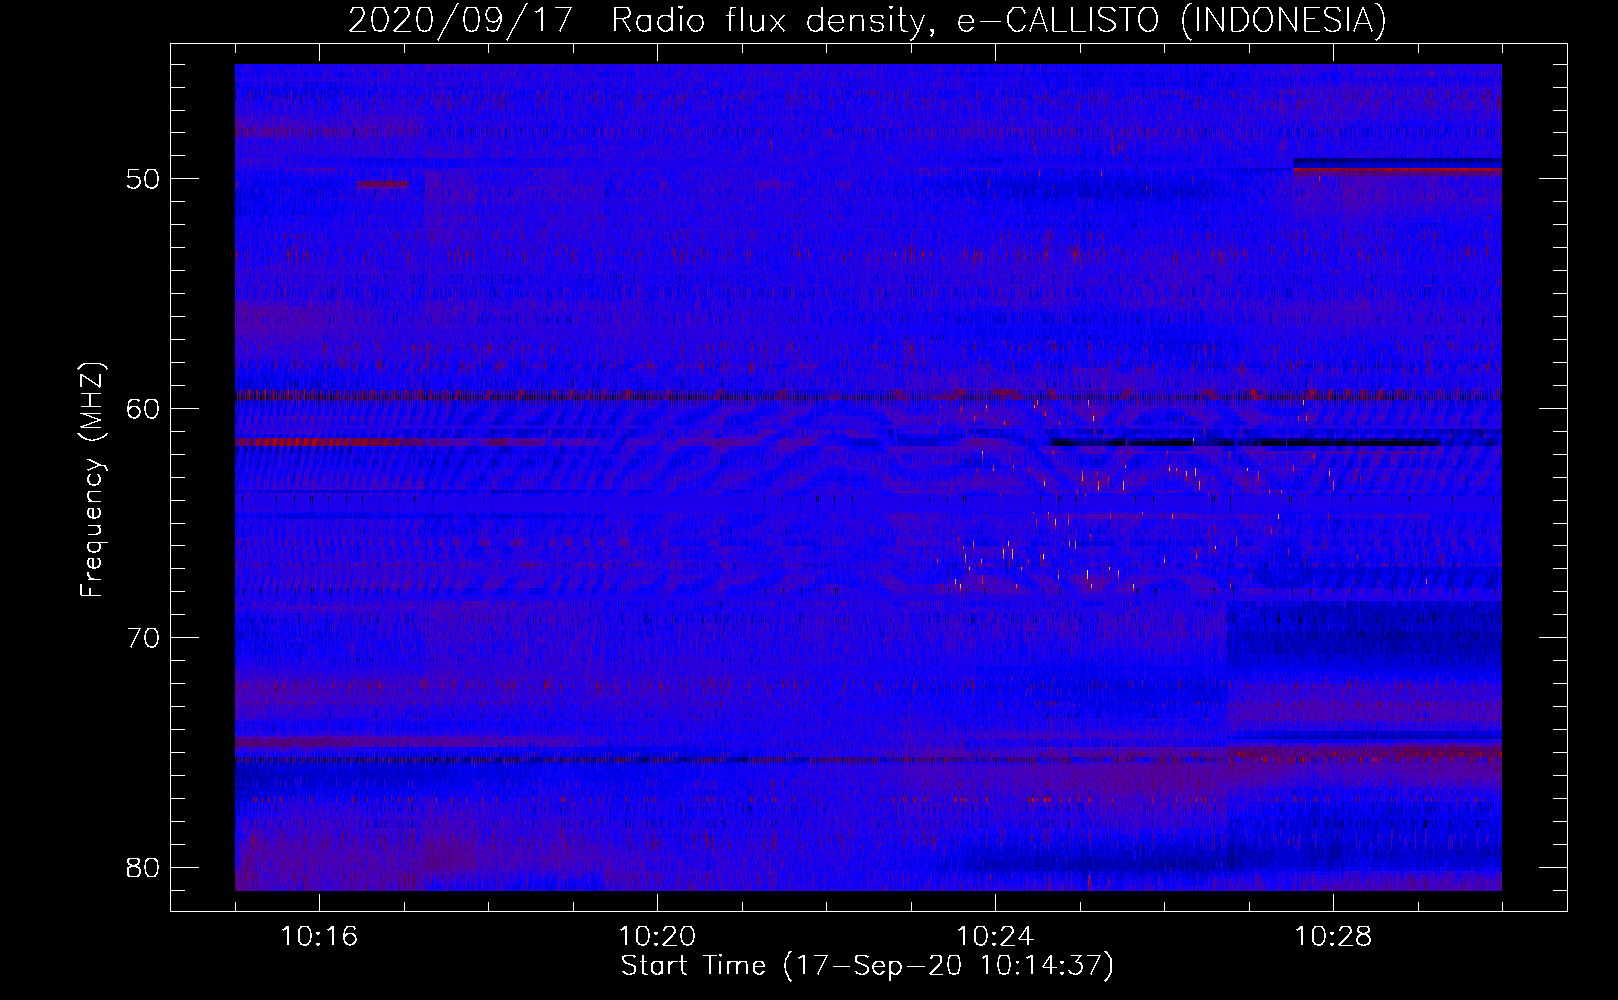Click the 70 frequency tick label
1618x1000 pixels.
143,638
